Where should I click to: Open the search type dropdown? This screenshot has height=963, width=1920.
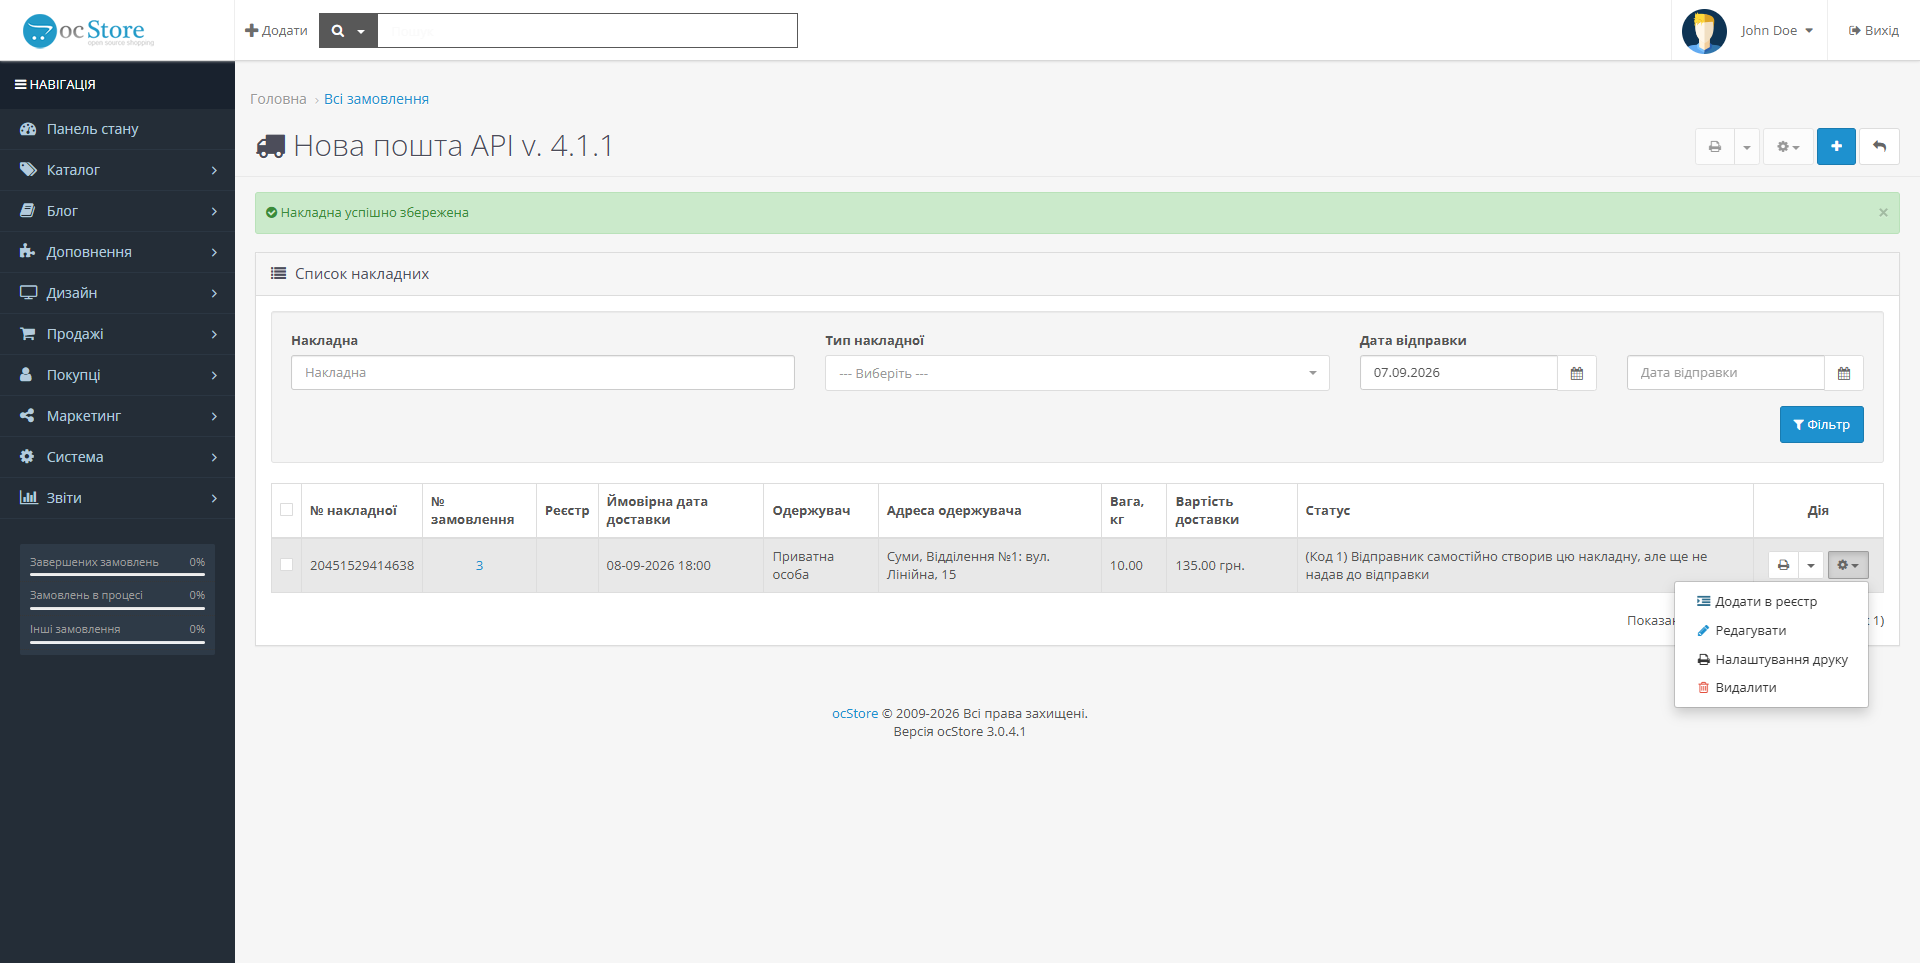tap(348, 31)
